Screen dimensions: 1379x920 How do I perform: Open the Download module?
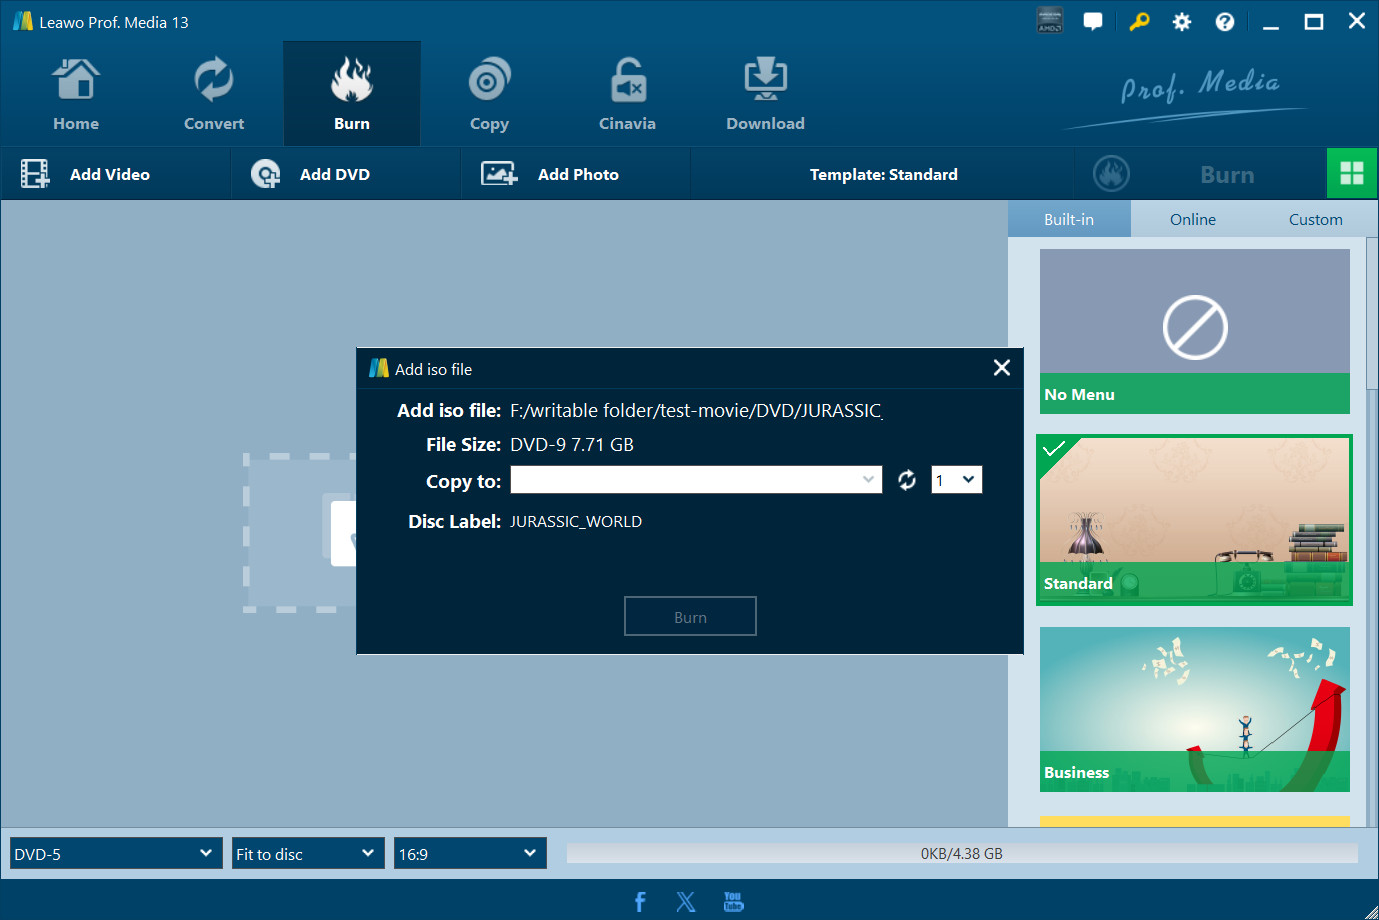[765, 95]
